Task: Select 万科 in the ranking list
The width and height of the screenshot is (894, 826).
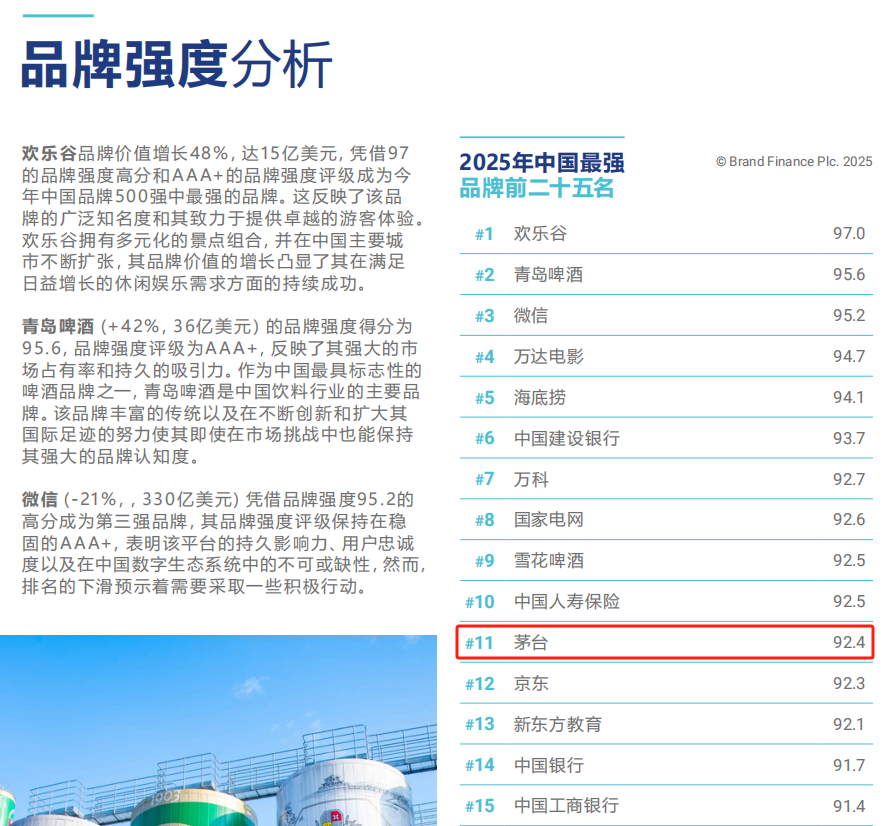Action: [531, 479]
